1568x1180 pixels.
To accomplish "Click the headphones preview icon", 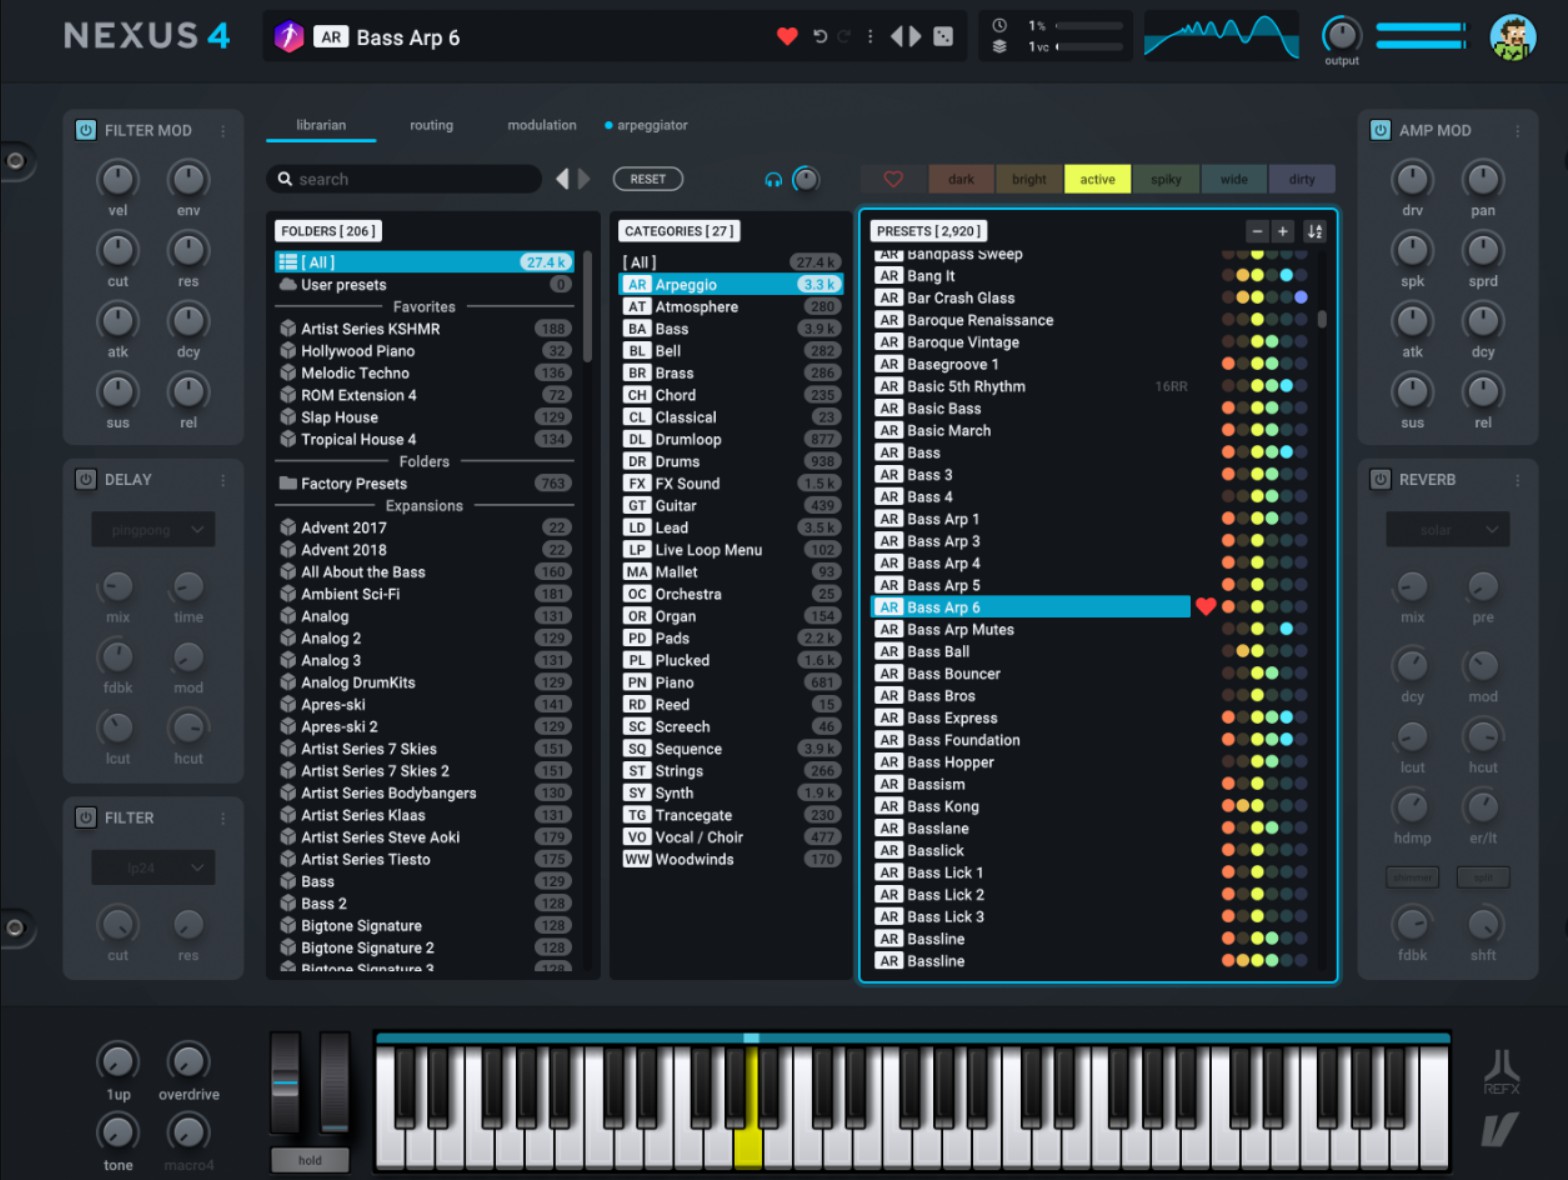I will (x=773, y=179).
